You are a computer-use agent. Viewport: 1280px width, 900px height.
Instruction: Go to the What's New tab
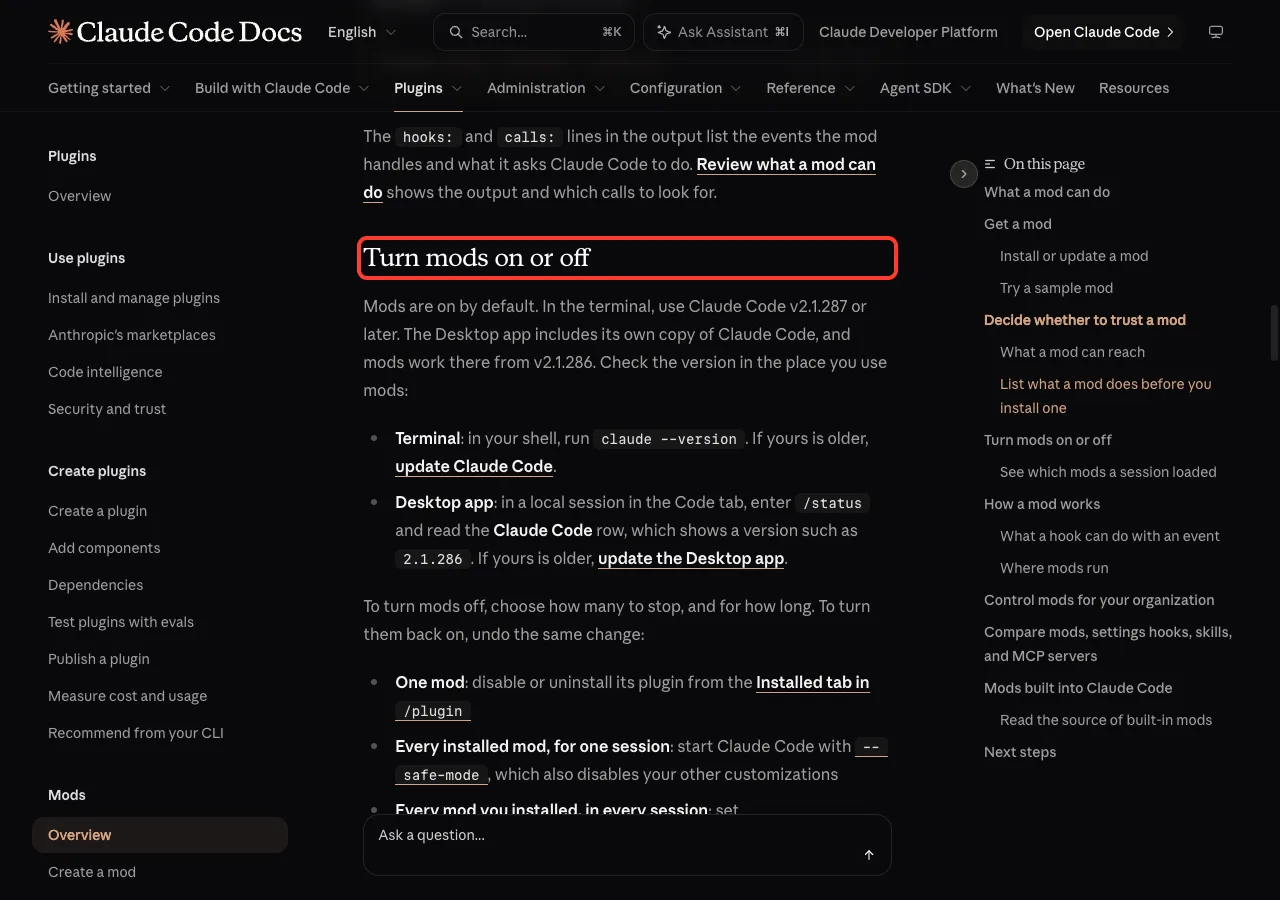pos(1035,88)
